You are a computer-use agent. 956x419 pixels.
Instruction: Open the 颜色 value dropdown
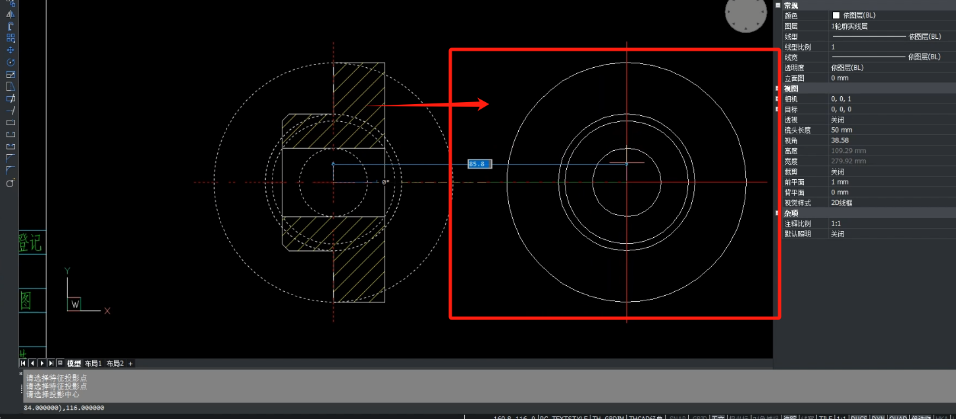pyautogui.click(x=892, y=15)
